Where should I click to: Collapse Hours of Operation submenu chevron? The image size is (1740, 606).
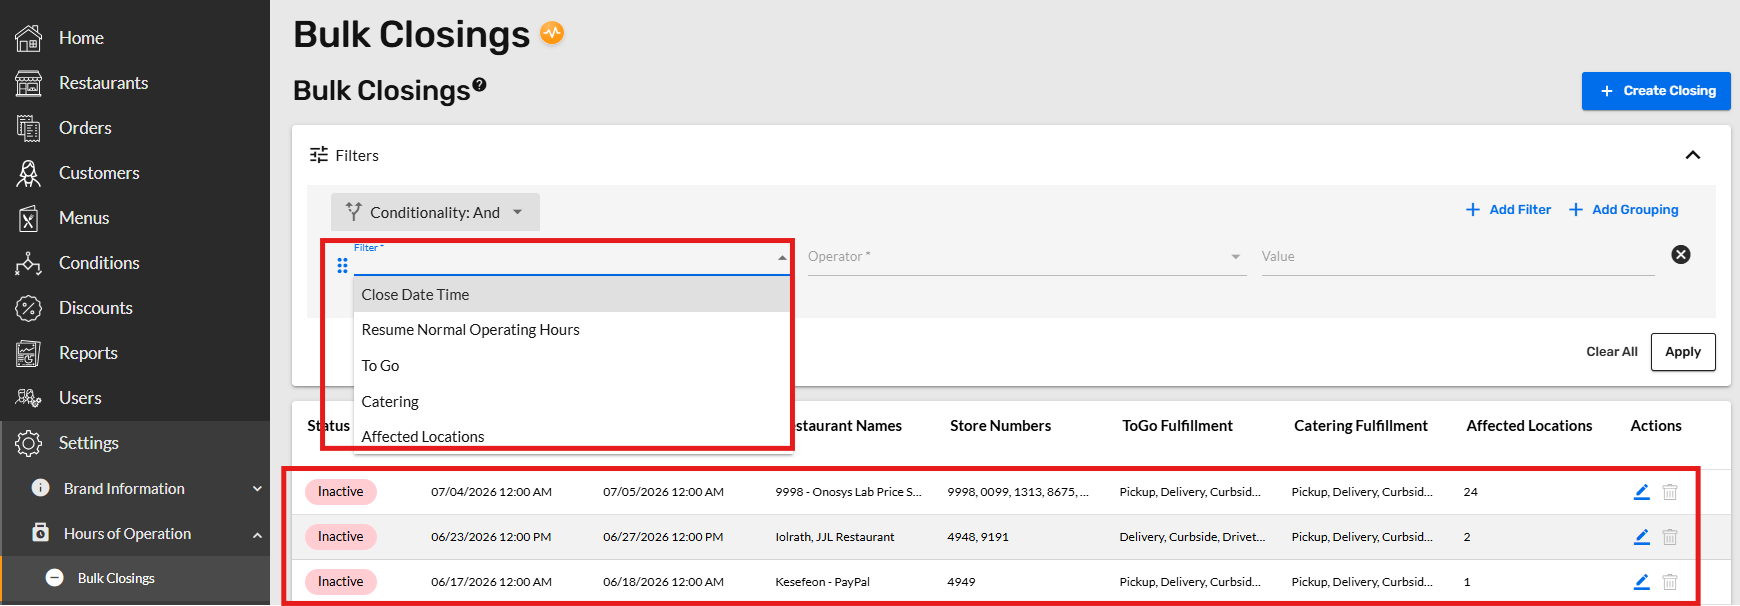point(257,535)
